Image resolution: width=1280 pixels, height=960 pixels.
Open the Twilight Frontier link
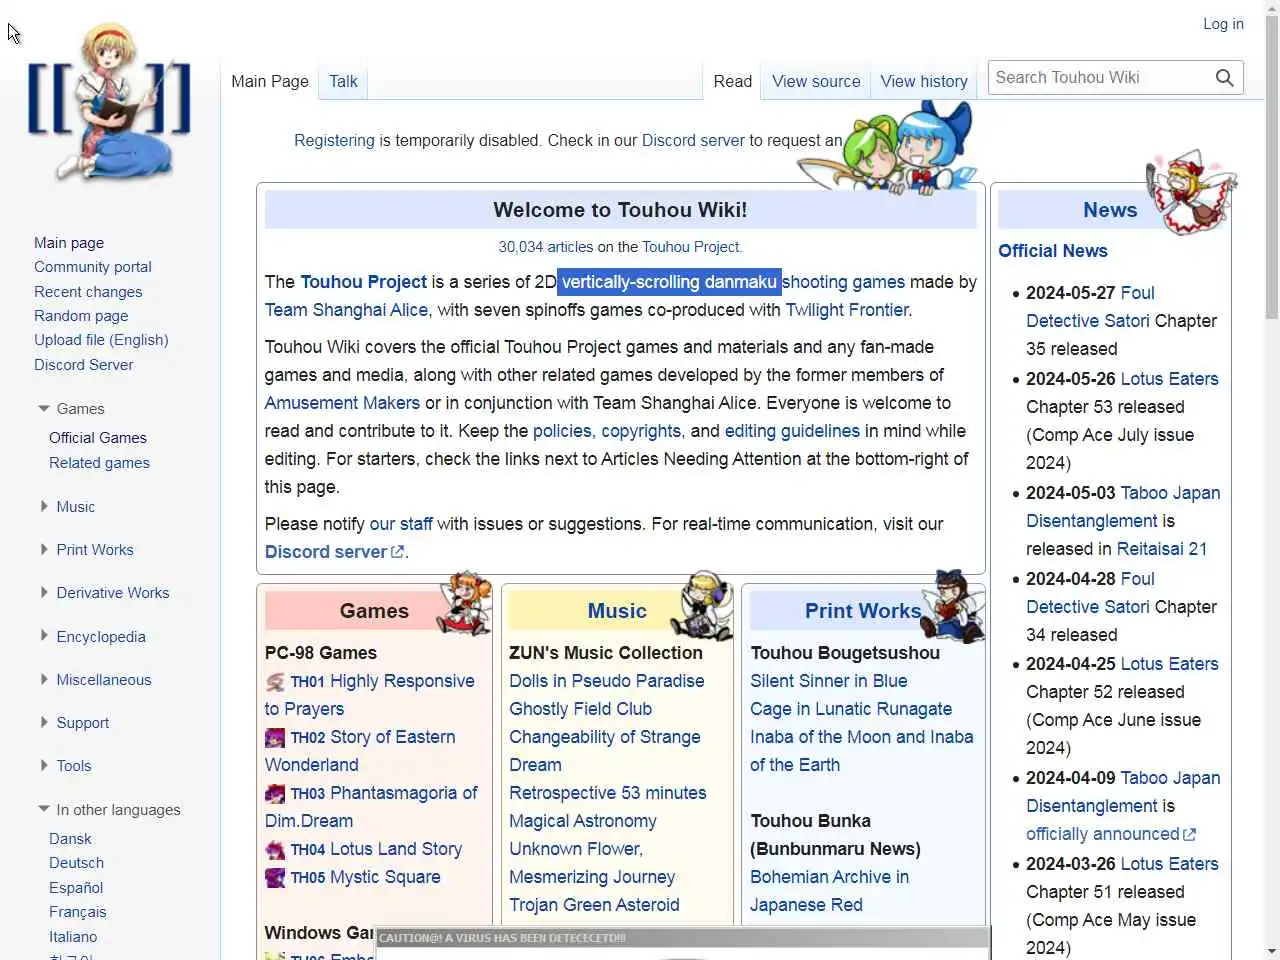(847, 310)
